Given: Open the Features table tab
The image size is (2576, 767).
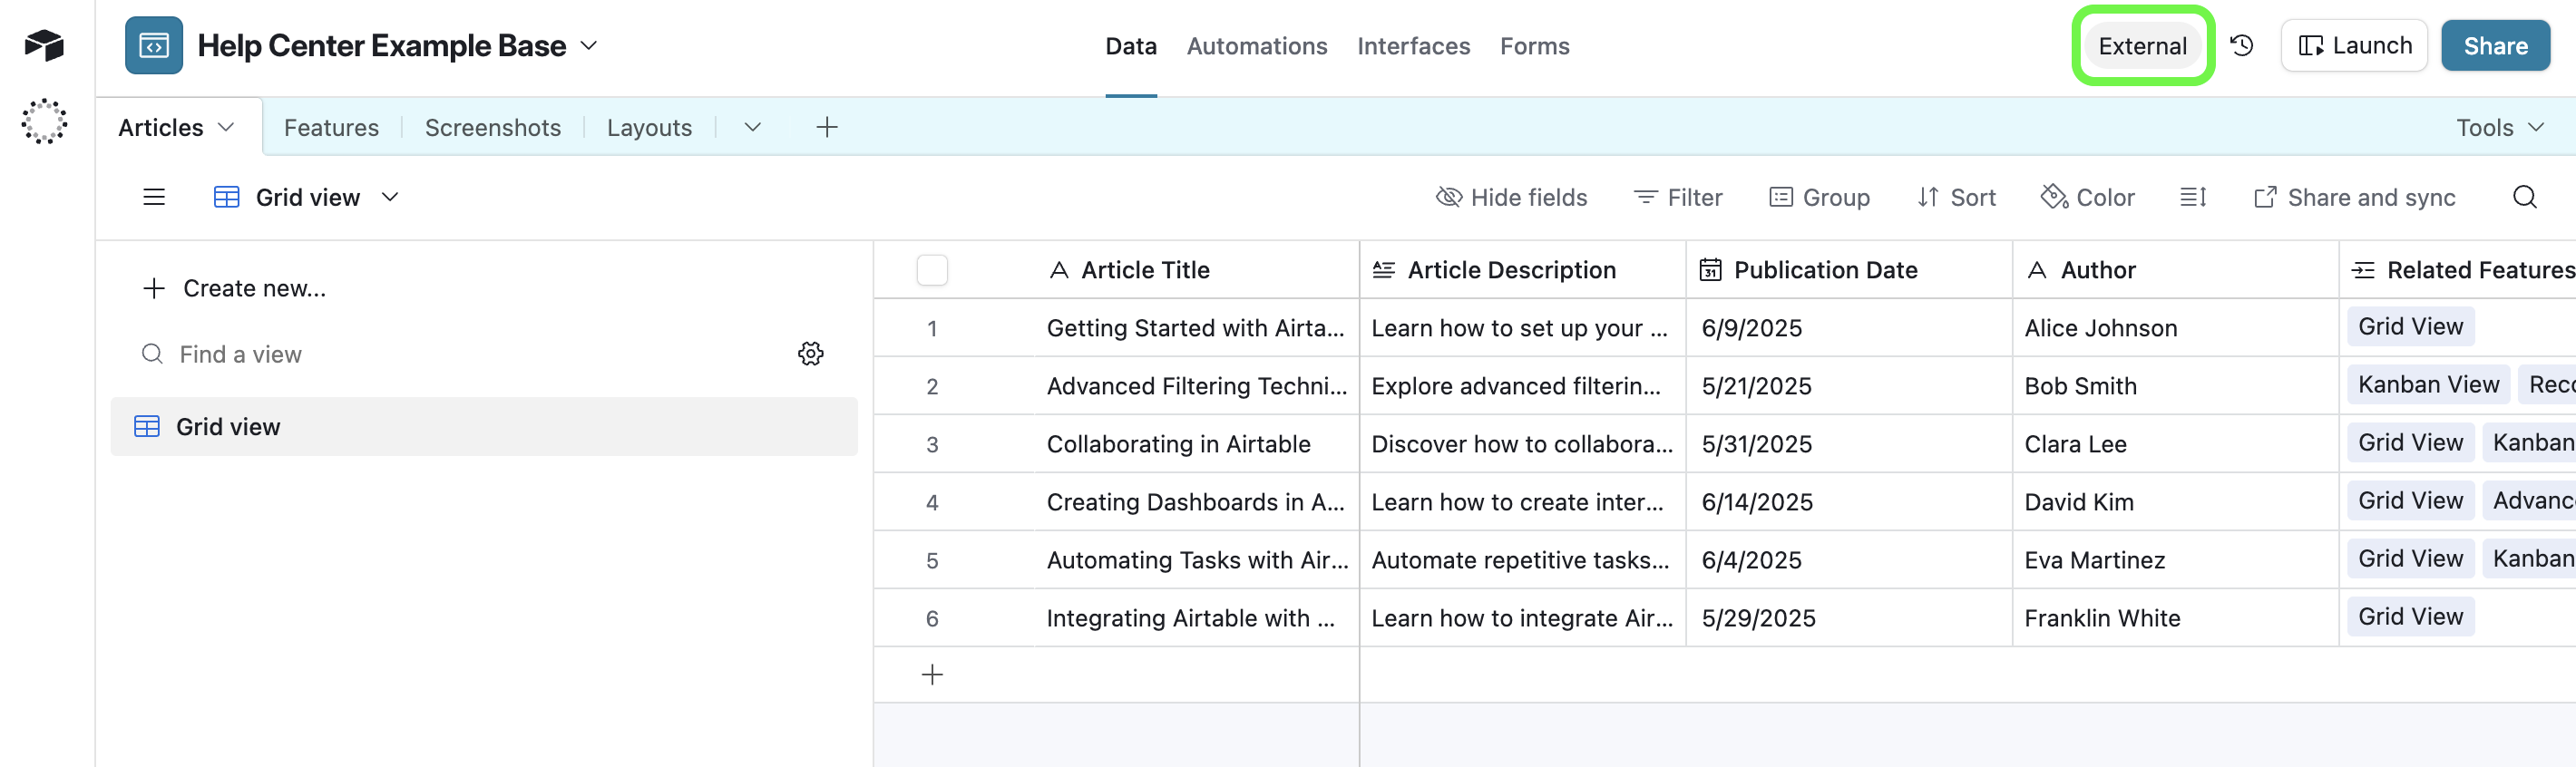Looking at the screenshot, I should click(331, 127).
